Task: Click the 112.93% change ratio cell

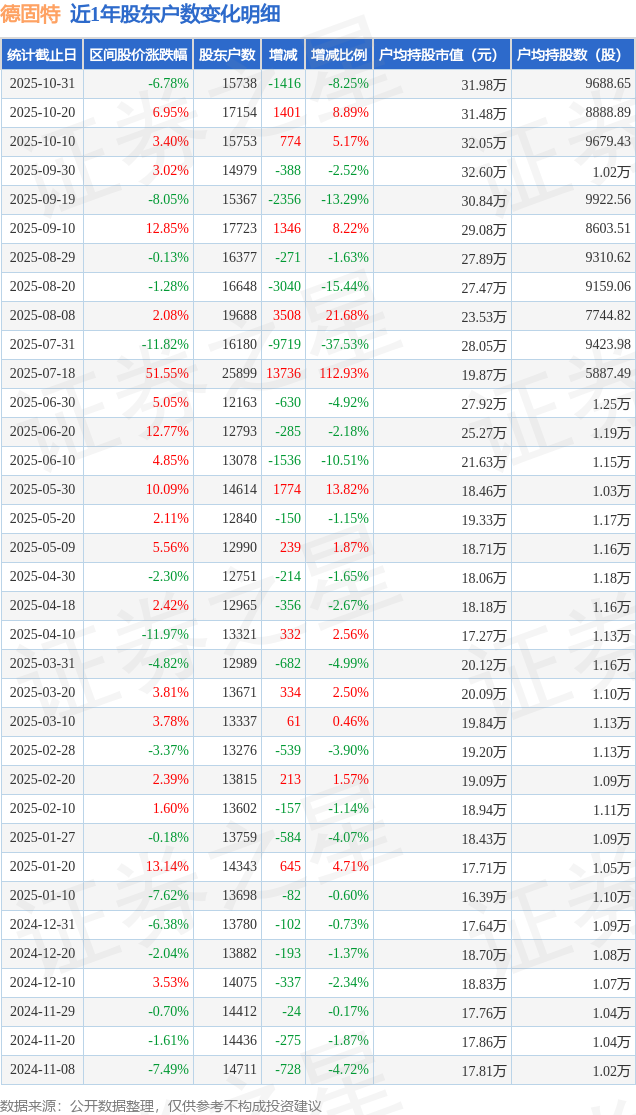Action: click(342, 374)
